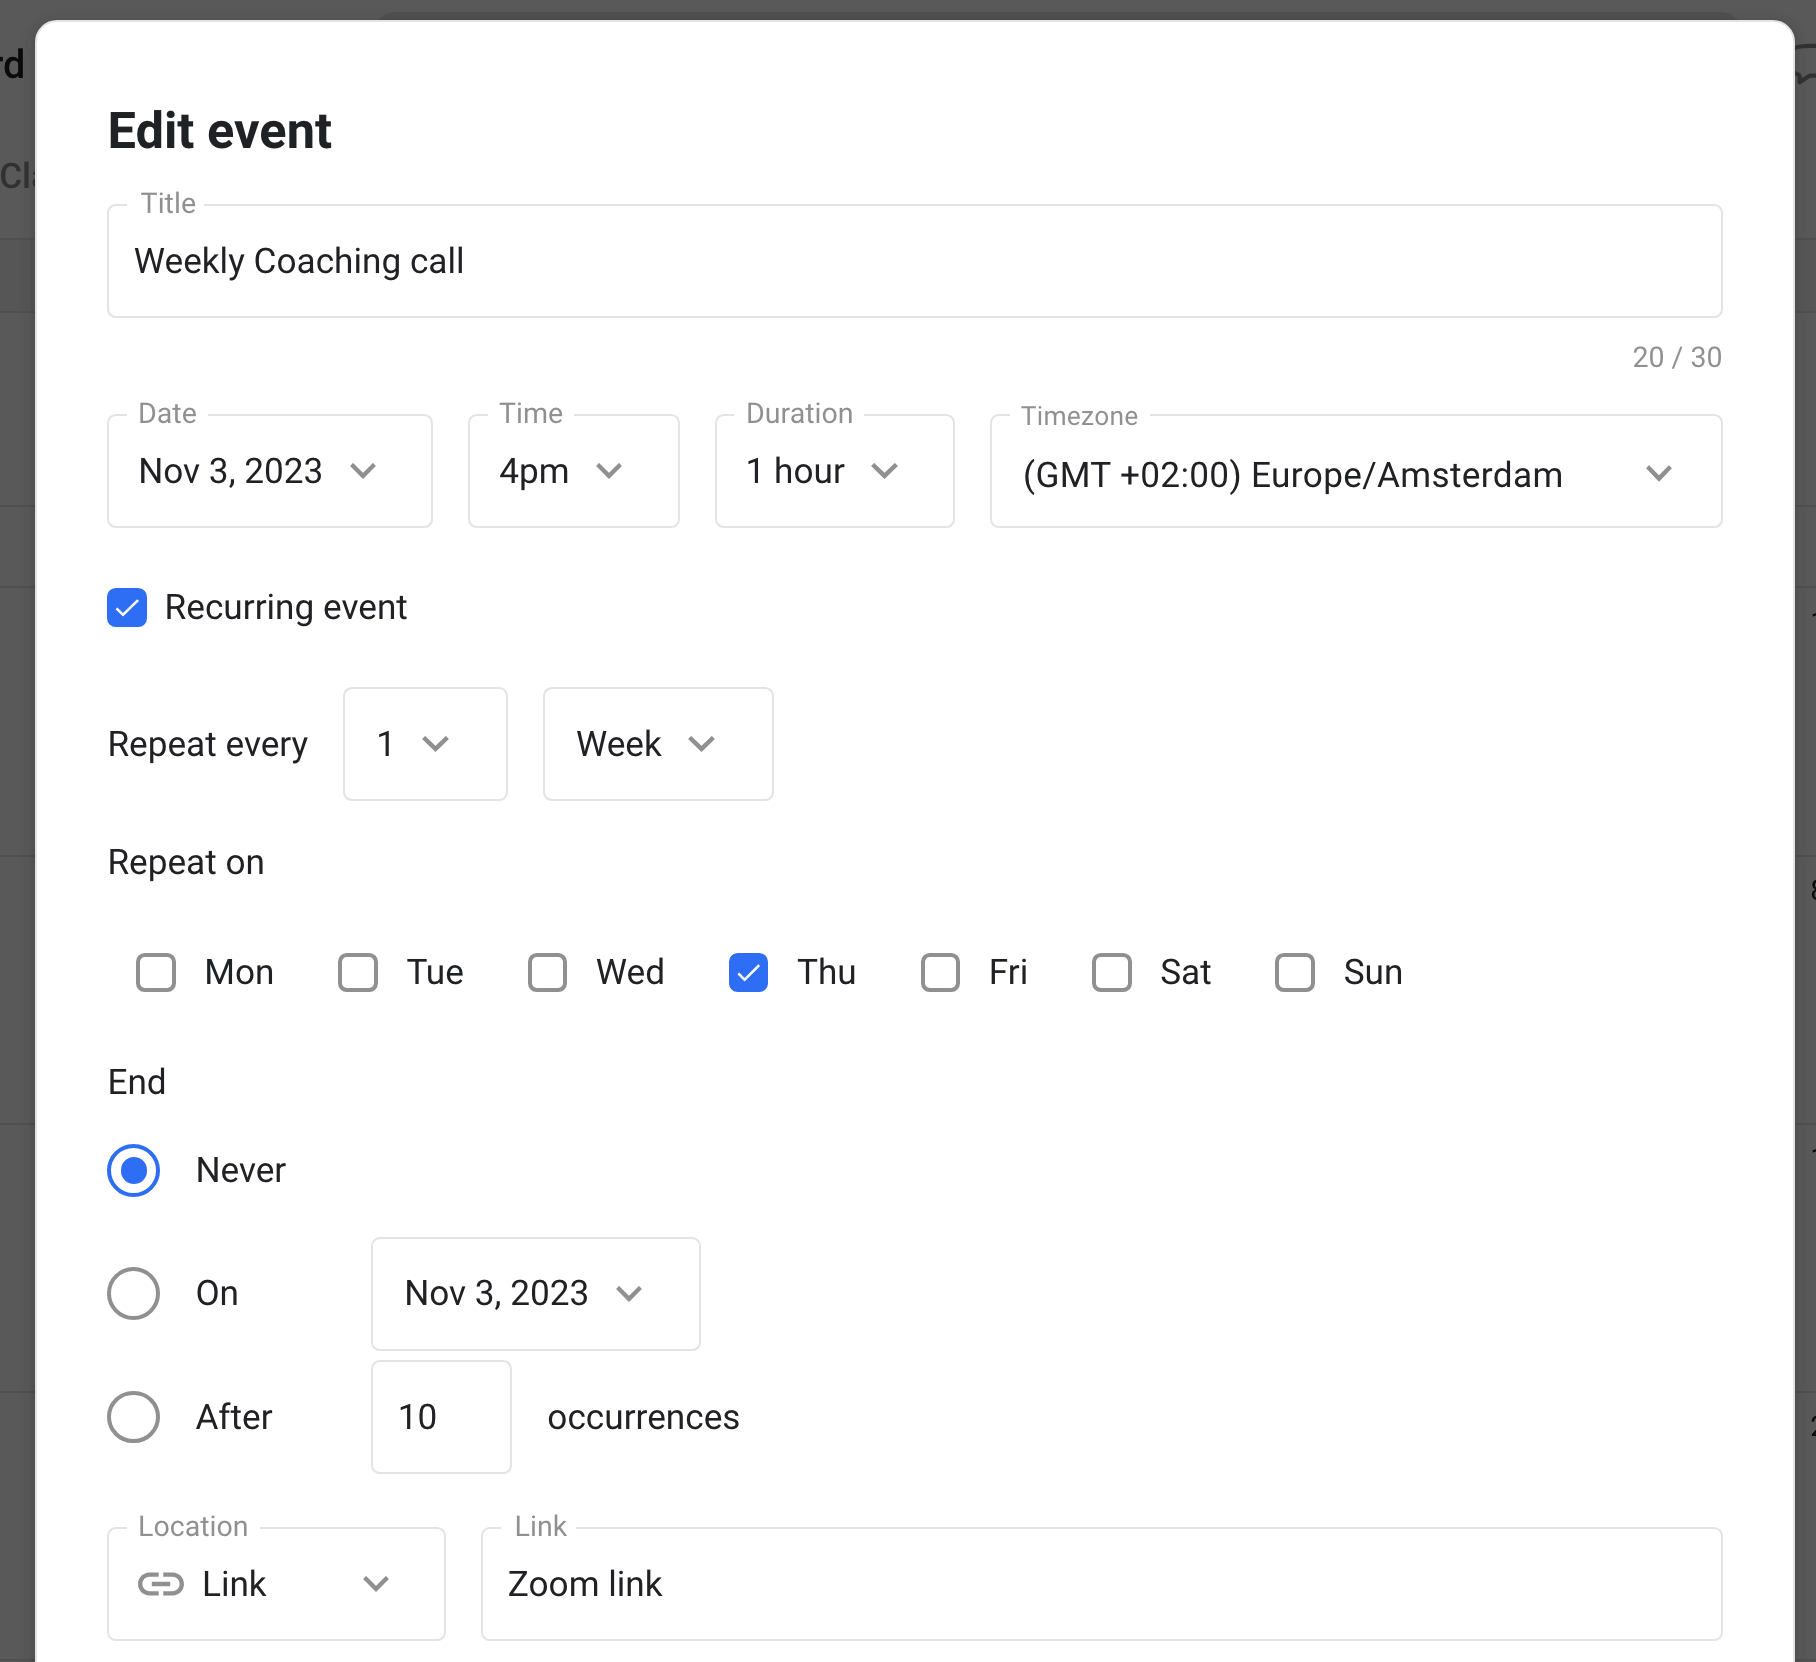Click the Zoom link input field

point(1100,1584)
